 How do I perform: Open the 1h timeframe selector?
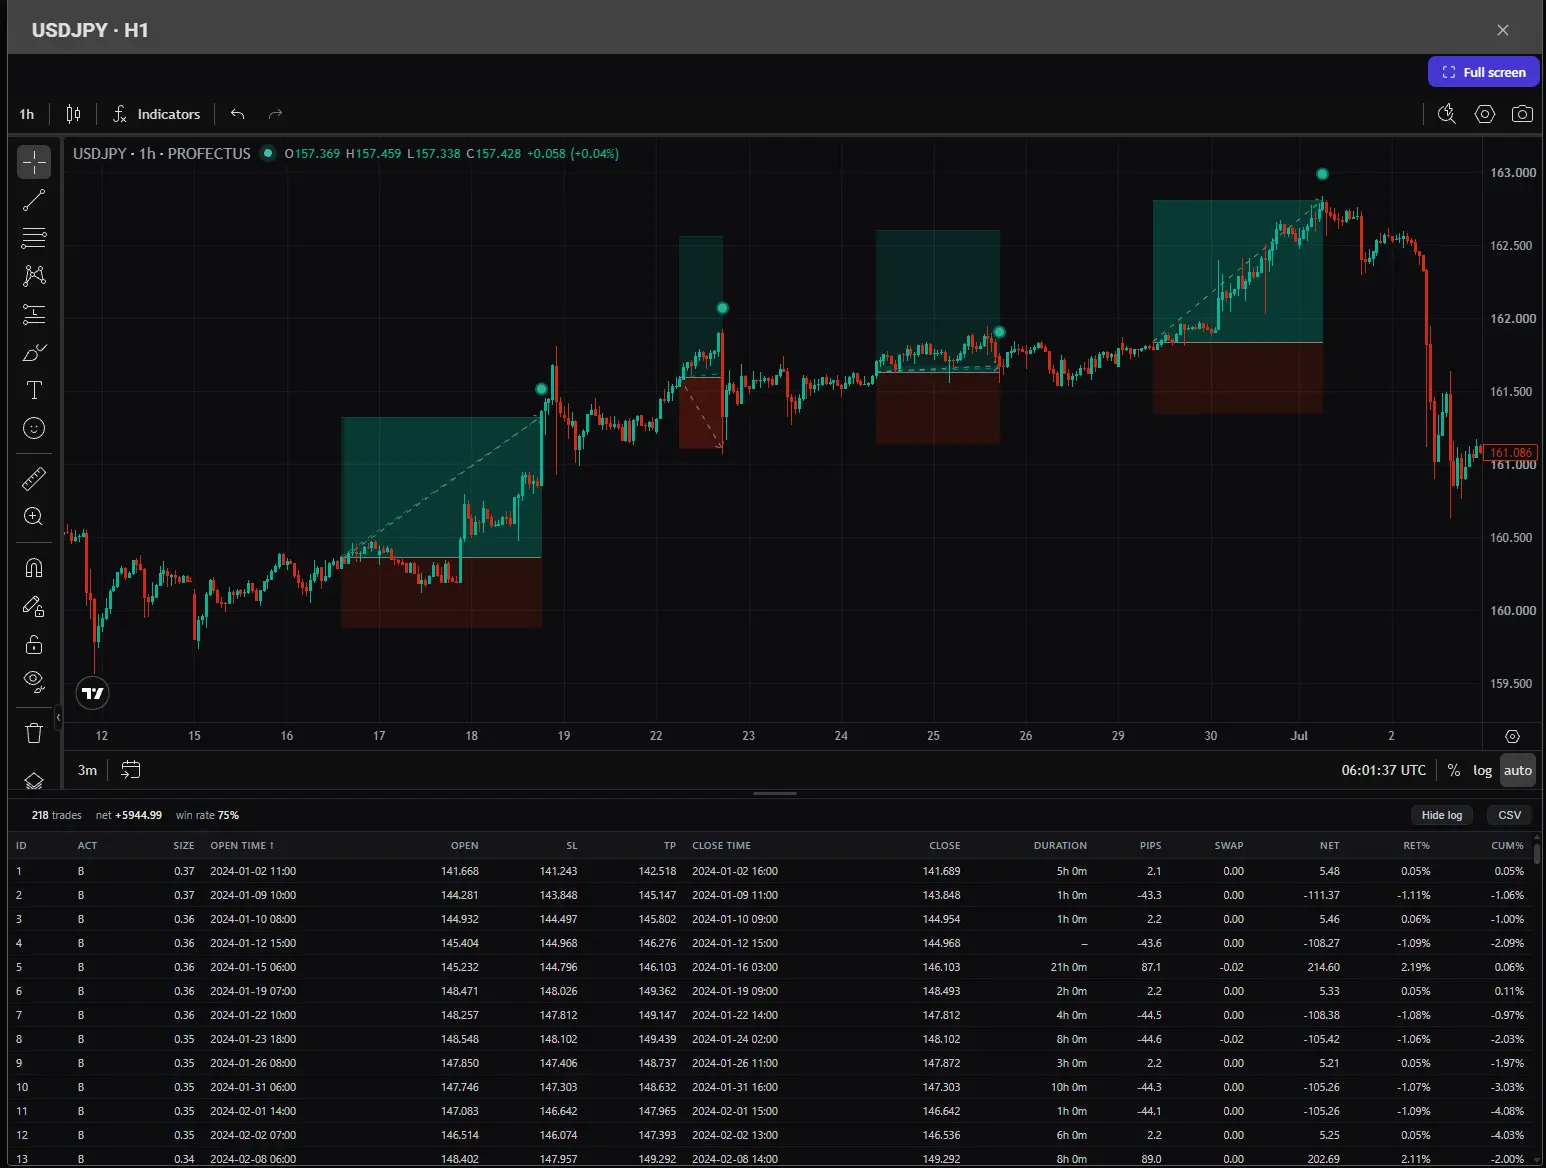[27, 114]
